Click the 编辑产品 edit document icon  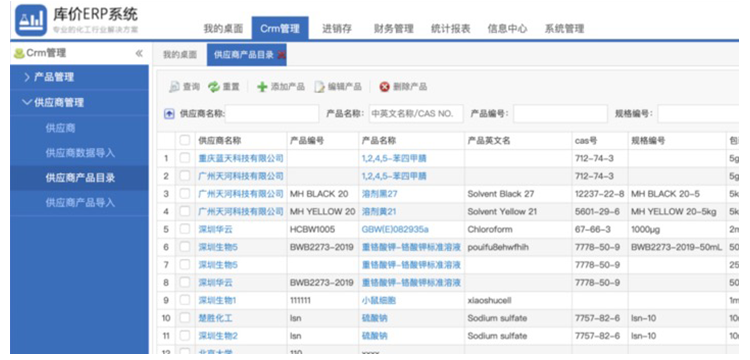[320, 87]
